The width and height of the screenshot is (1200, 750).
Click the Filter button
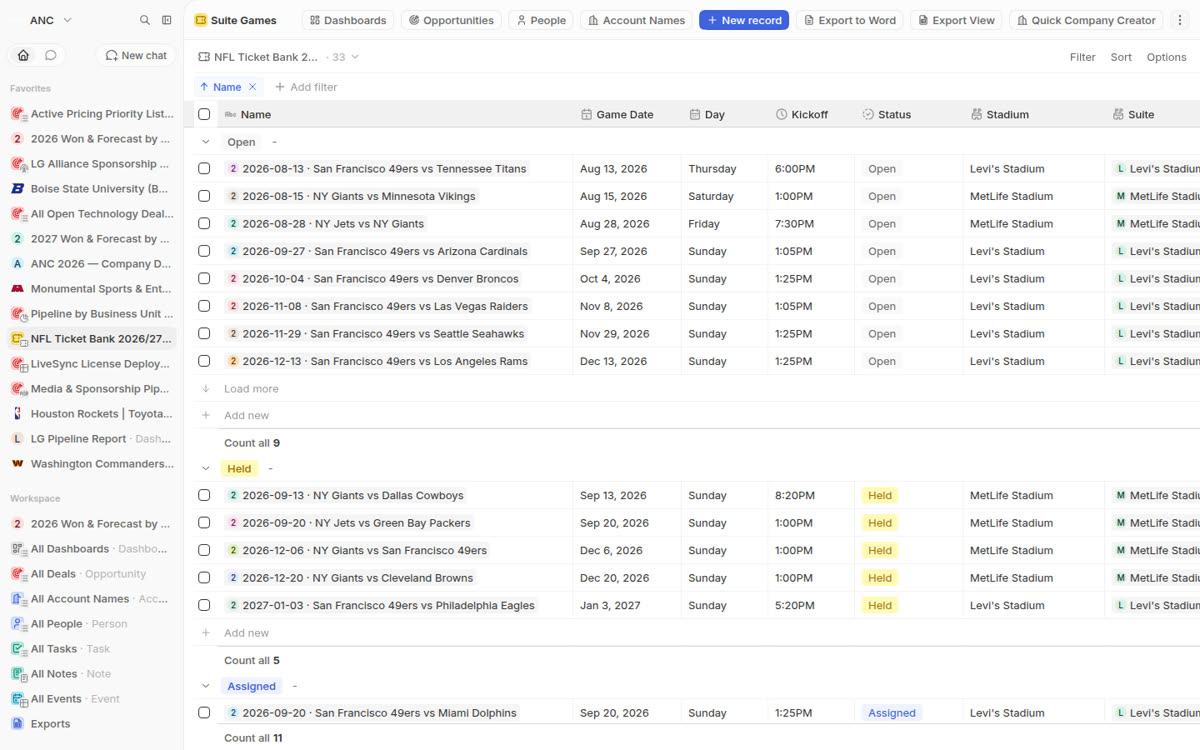pos(1083,57)
